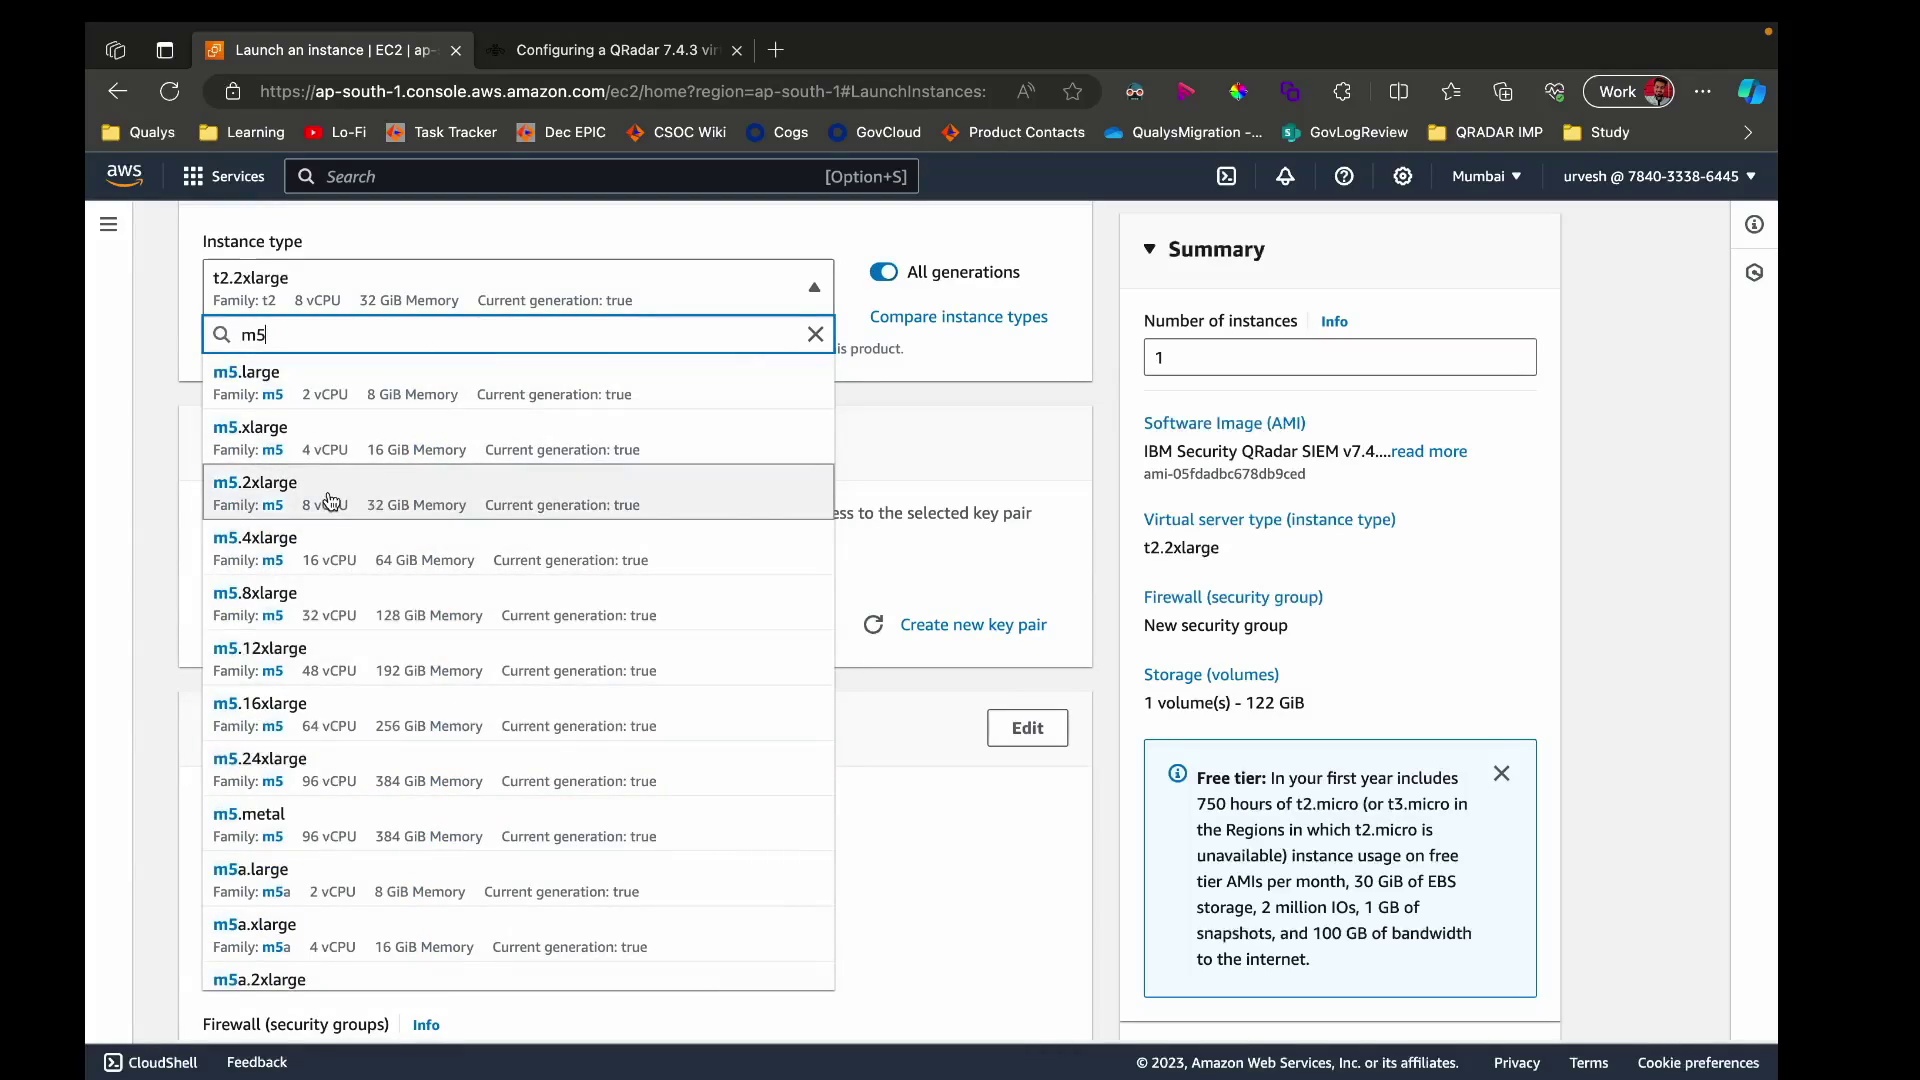The width and height of the screenshot is (1920, 1080).
Task: Open the read aloud icon in address bar
Action: (1026, 91)
